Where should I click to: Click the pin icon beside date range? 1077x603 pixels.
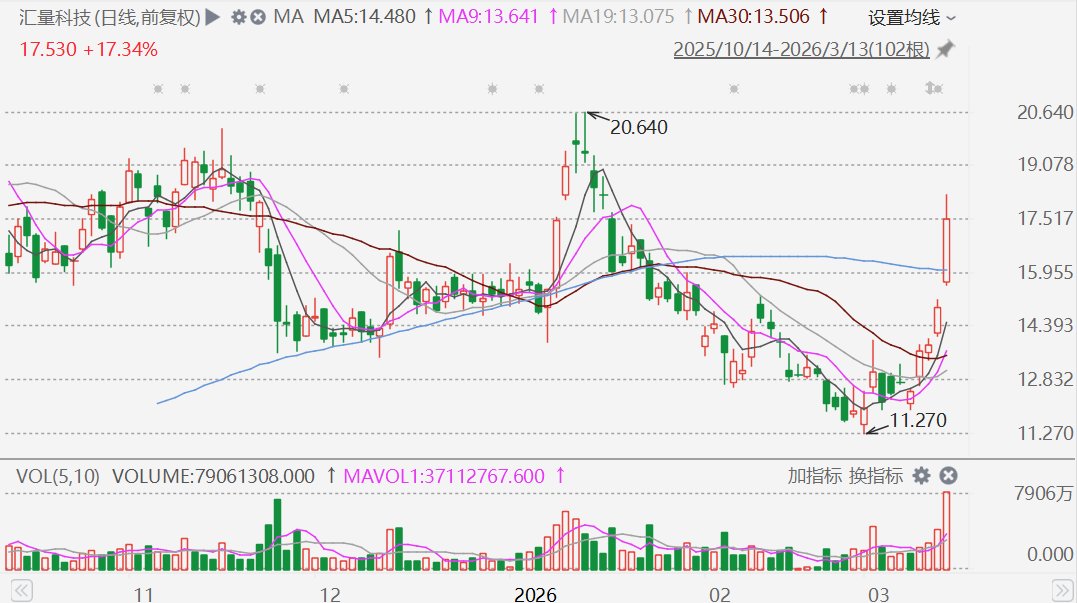(x=944, y=49)
